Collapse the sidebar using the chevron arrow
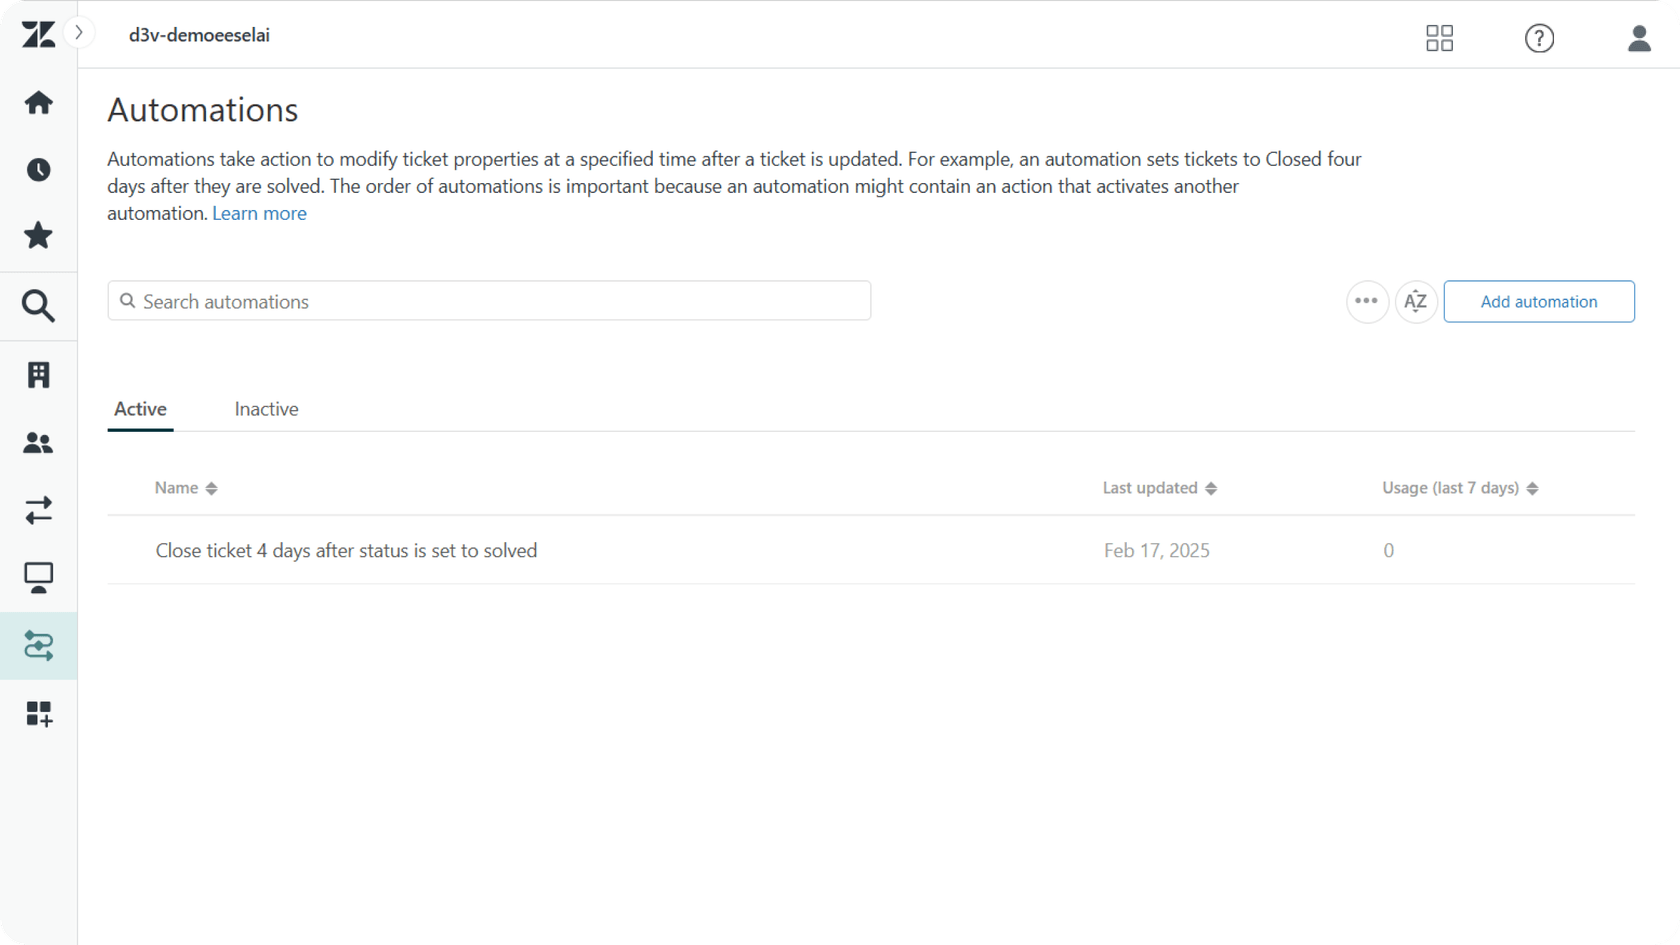This screenshot has width=1680, height=945. (80, 31)
